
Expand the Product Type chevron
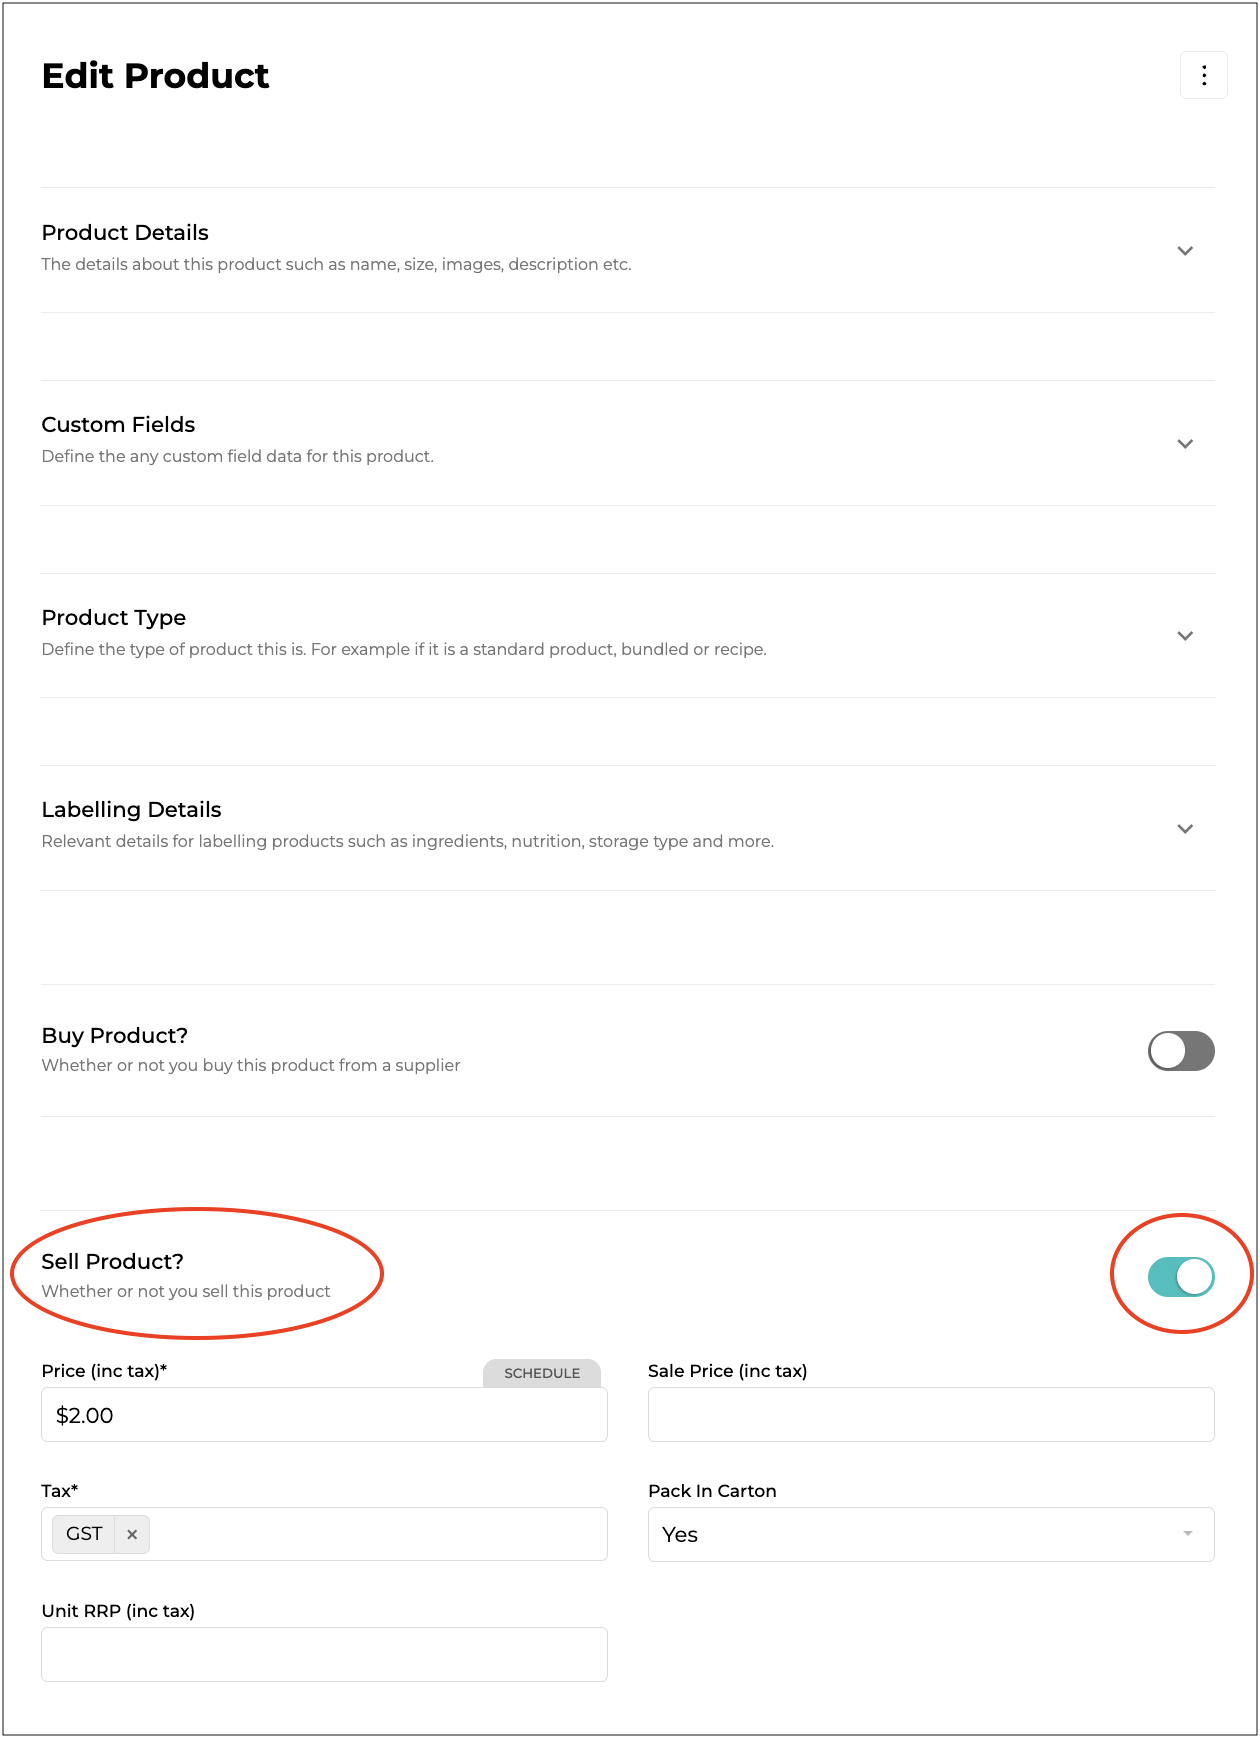point(1185,636)
